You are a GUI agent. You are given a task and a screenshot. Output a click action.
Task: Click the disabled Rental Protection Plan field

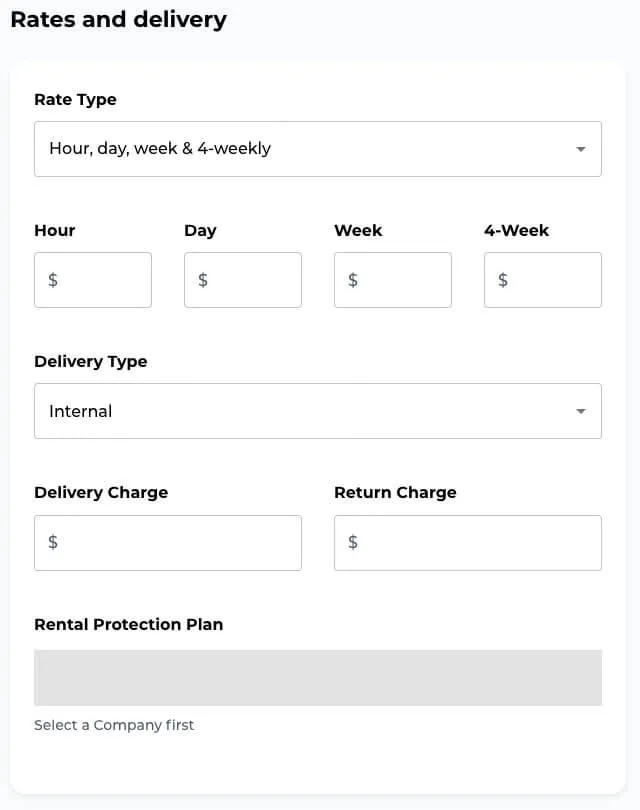(318, 677)
